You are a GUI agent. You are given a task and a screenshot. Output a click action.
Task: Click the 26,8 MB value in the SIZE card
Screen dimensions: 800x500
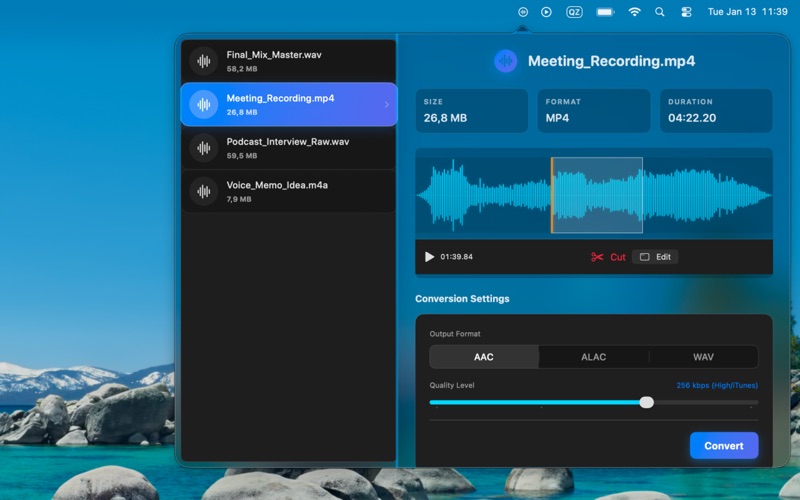pyautogui.click(x=445, y=118)
